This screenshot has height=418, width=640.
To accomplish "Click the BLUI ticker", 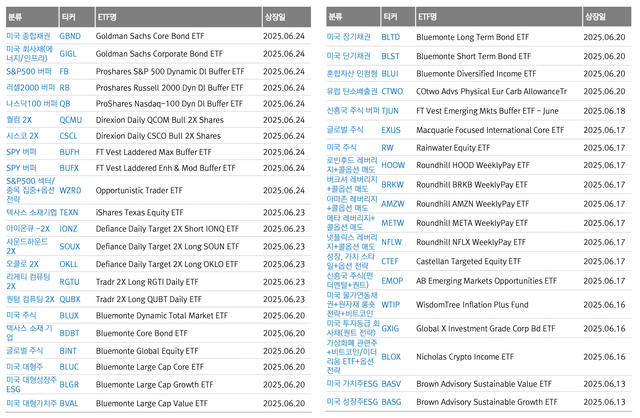I will coord(390,74).
